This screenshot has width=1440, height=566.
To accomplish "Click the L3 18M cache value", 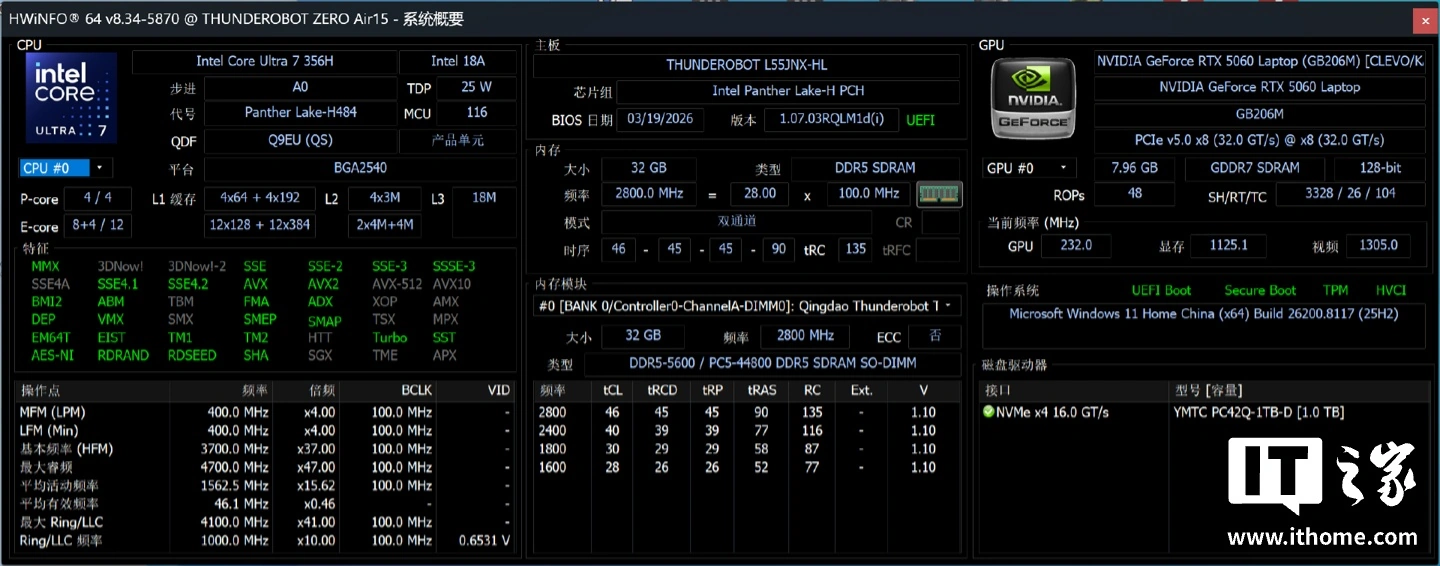I will [x=484, y=211].
